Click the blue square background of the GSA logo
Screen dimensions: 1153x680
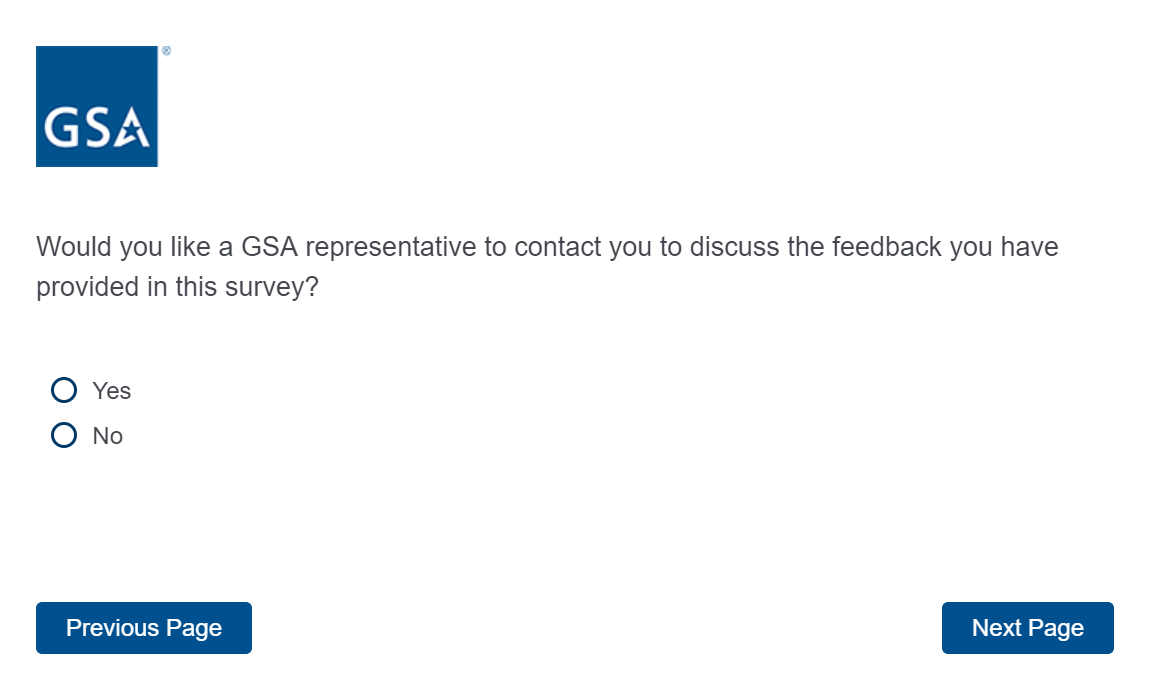click(97, 72)
